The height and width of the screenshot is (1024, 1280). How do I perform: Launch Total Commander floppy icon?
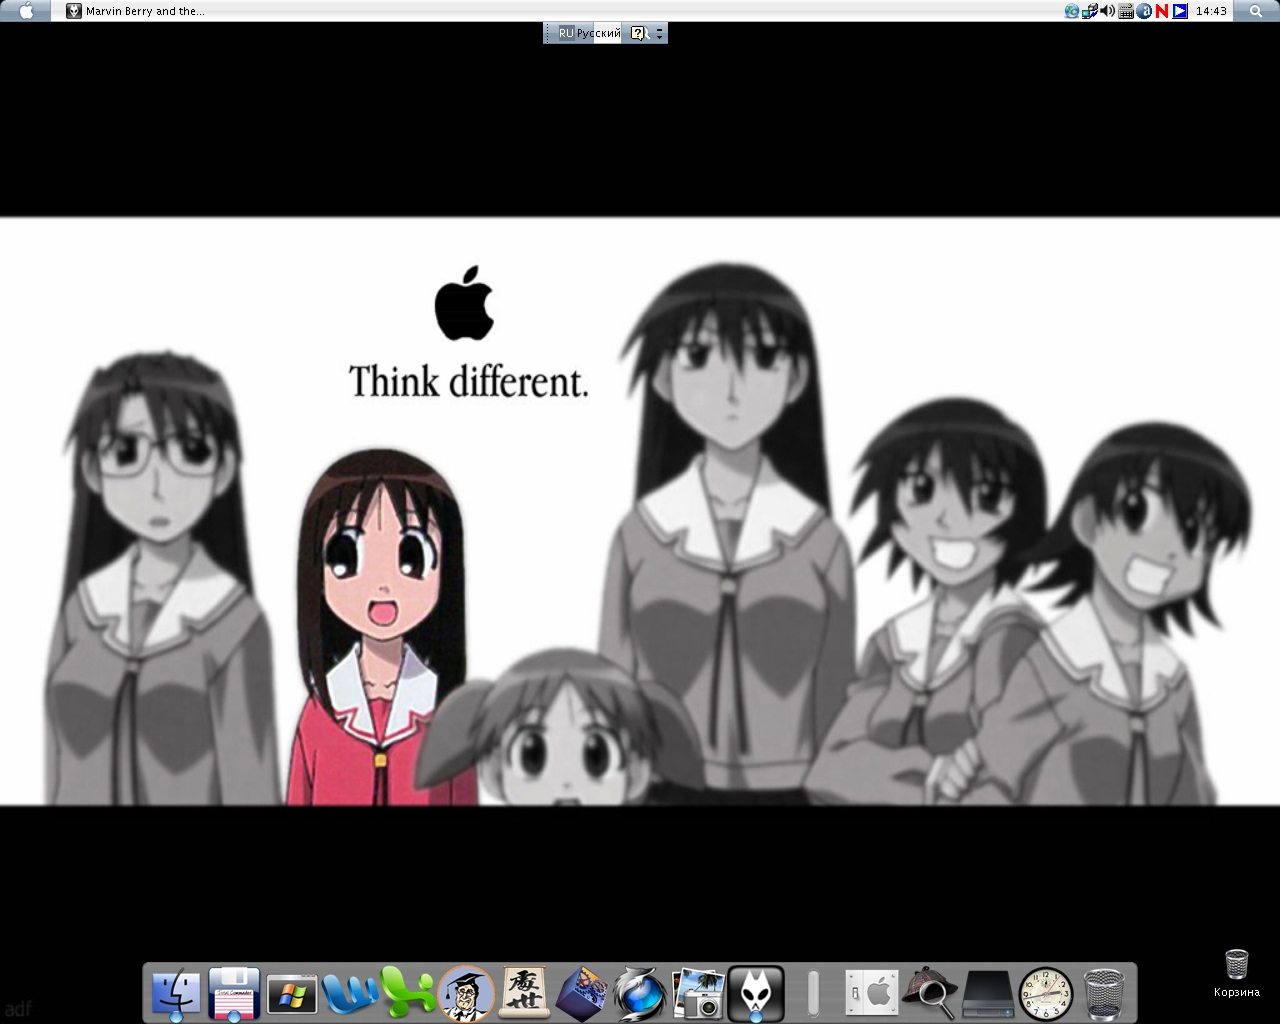click(x=234, y=994)
